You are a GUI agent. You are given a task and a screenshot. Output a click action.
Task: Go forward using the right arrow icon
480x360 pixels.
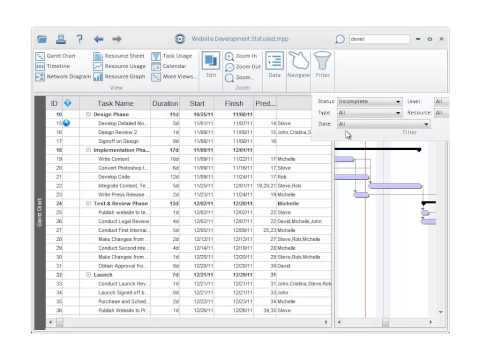pyautogui.click(x=117, y=39)
